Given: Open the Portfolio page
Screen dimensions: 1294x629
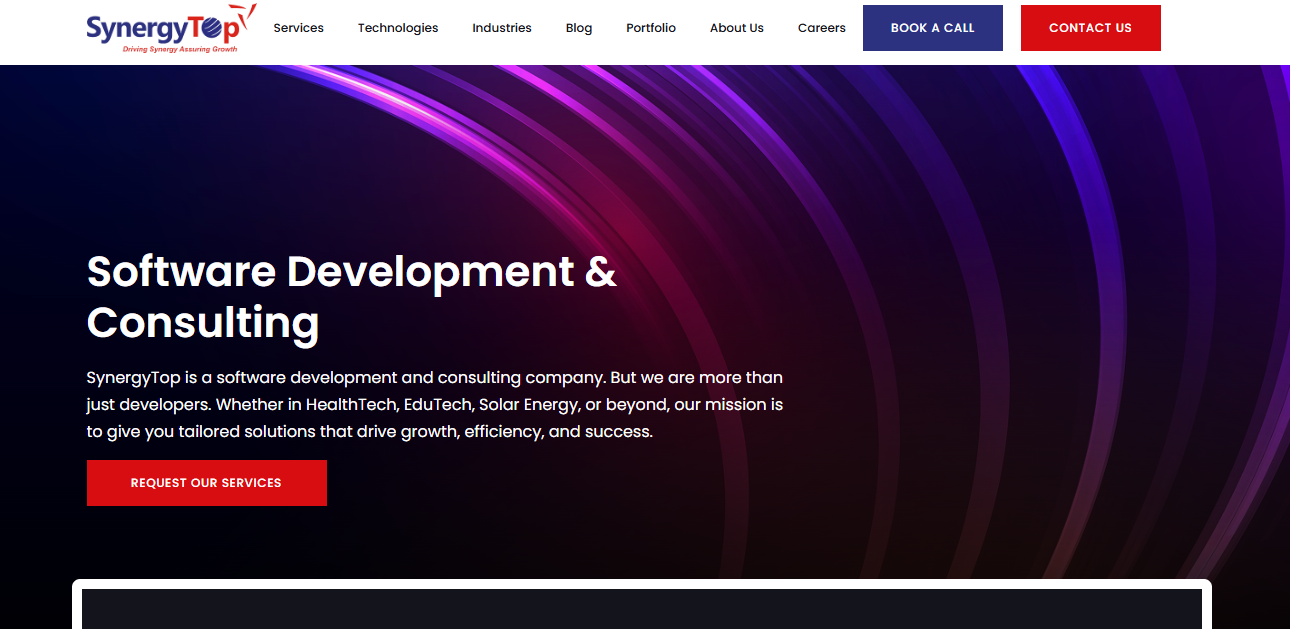Looking at the screenshot, I should pyautogui.click(x=651, y=28).
